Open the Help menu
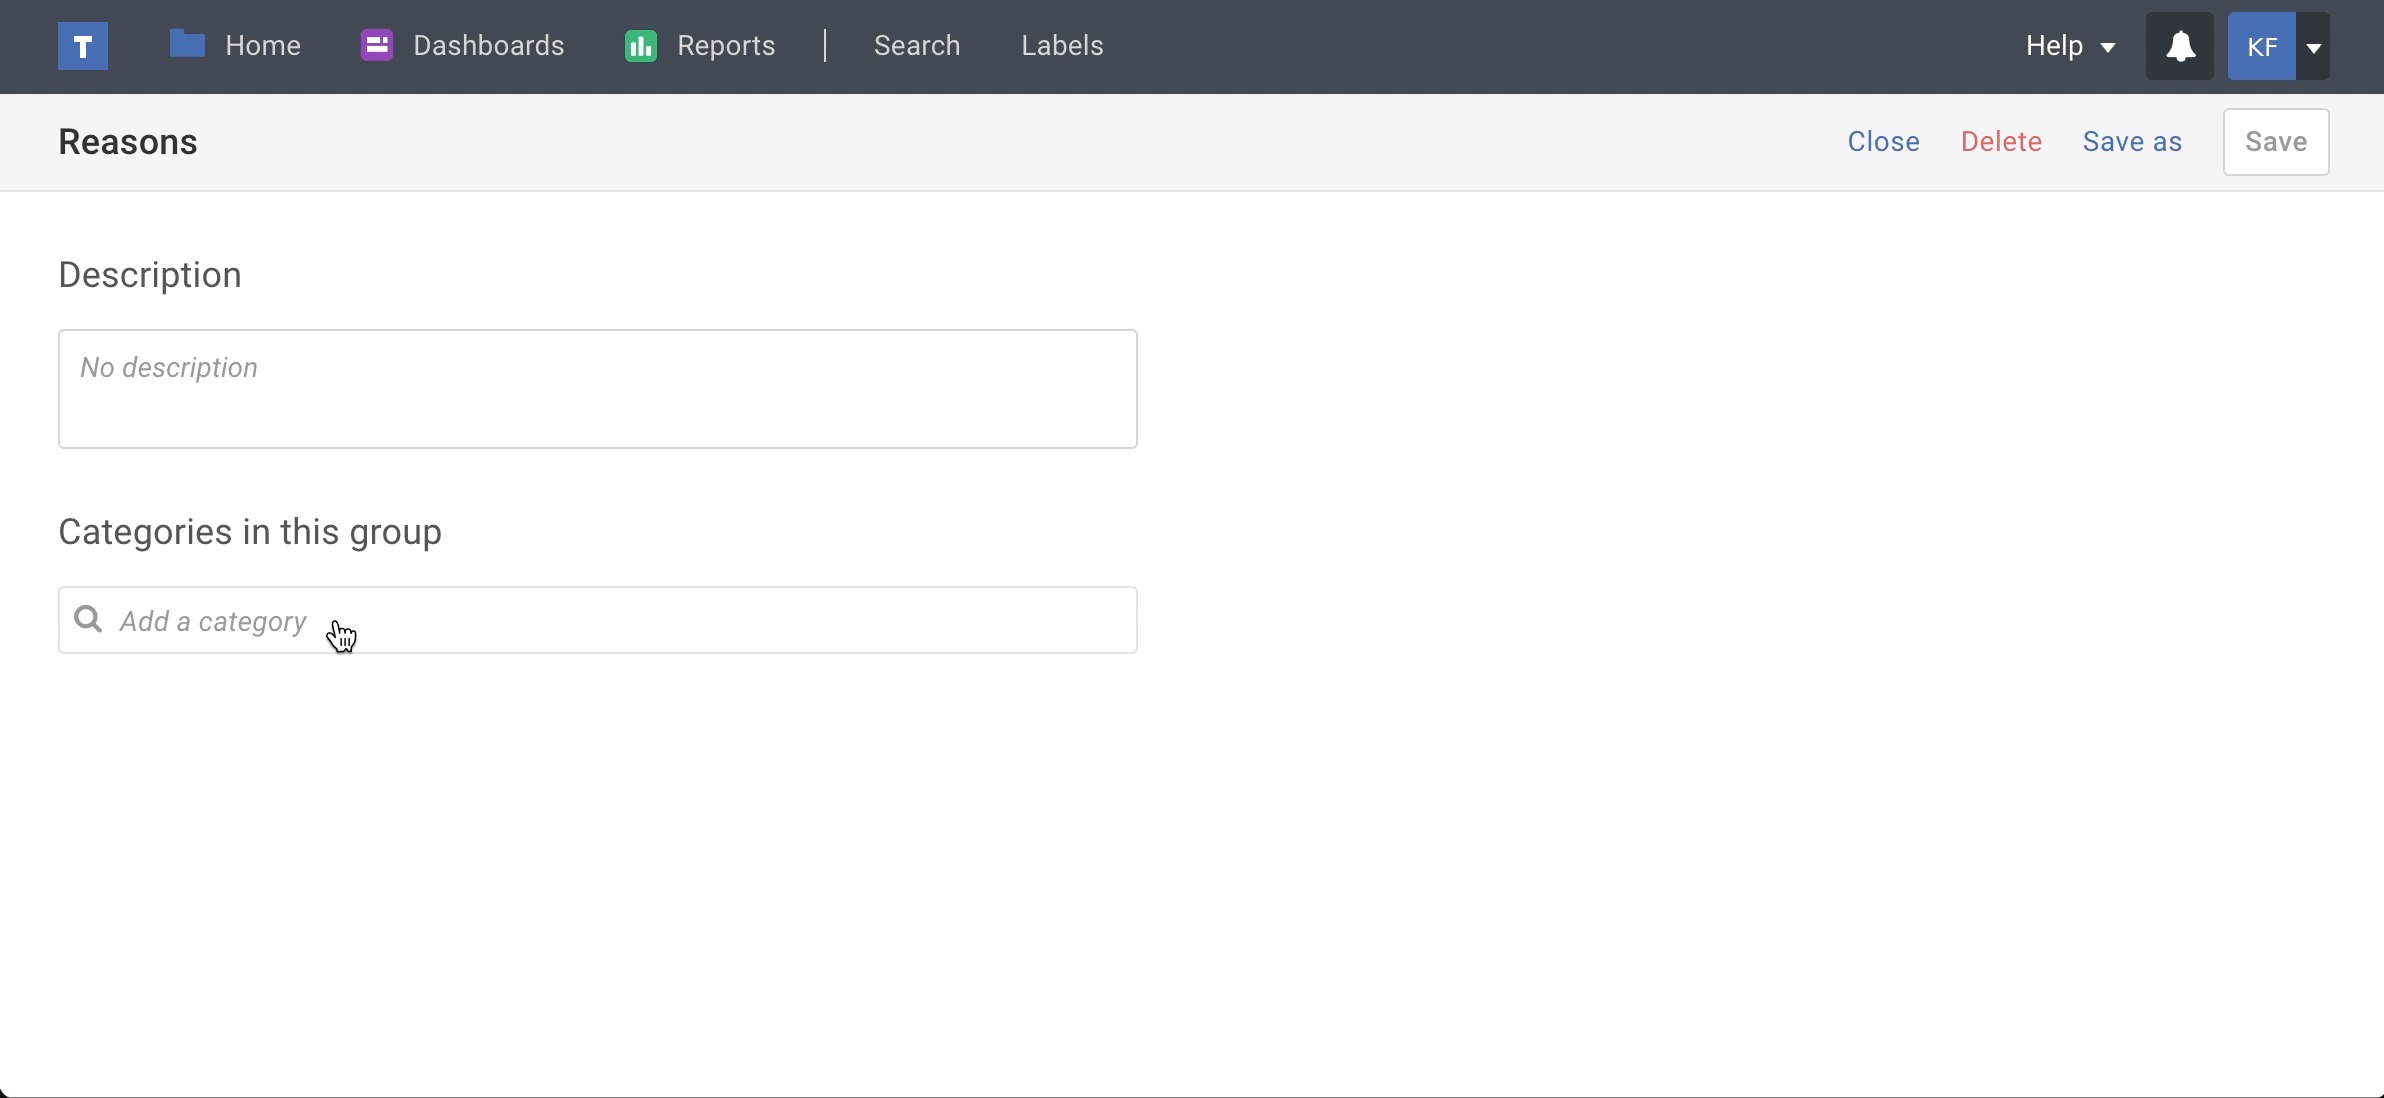The height and width of the screenshot is (1098, 2384). (2054, 46)
